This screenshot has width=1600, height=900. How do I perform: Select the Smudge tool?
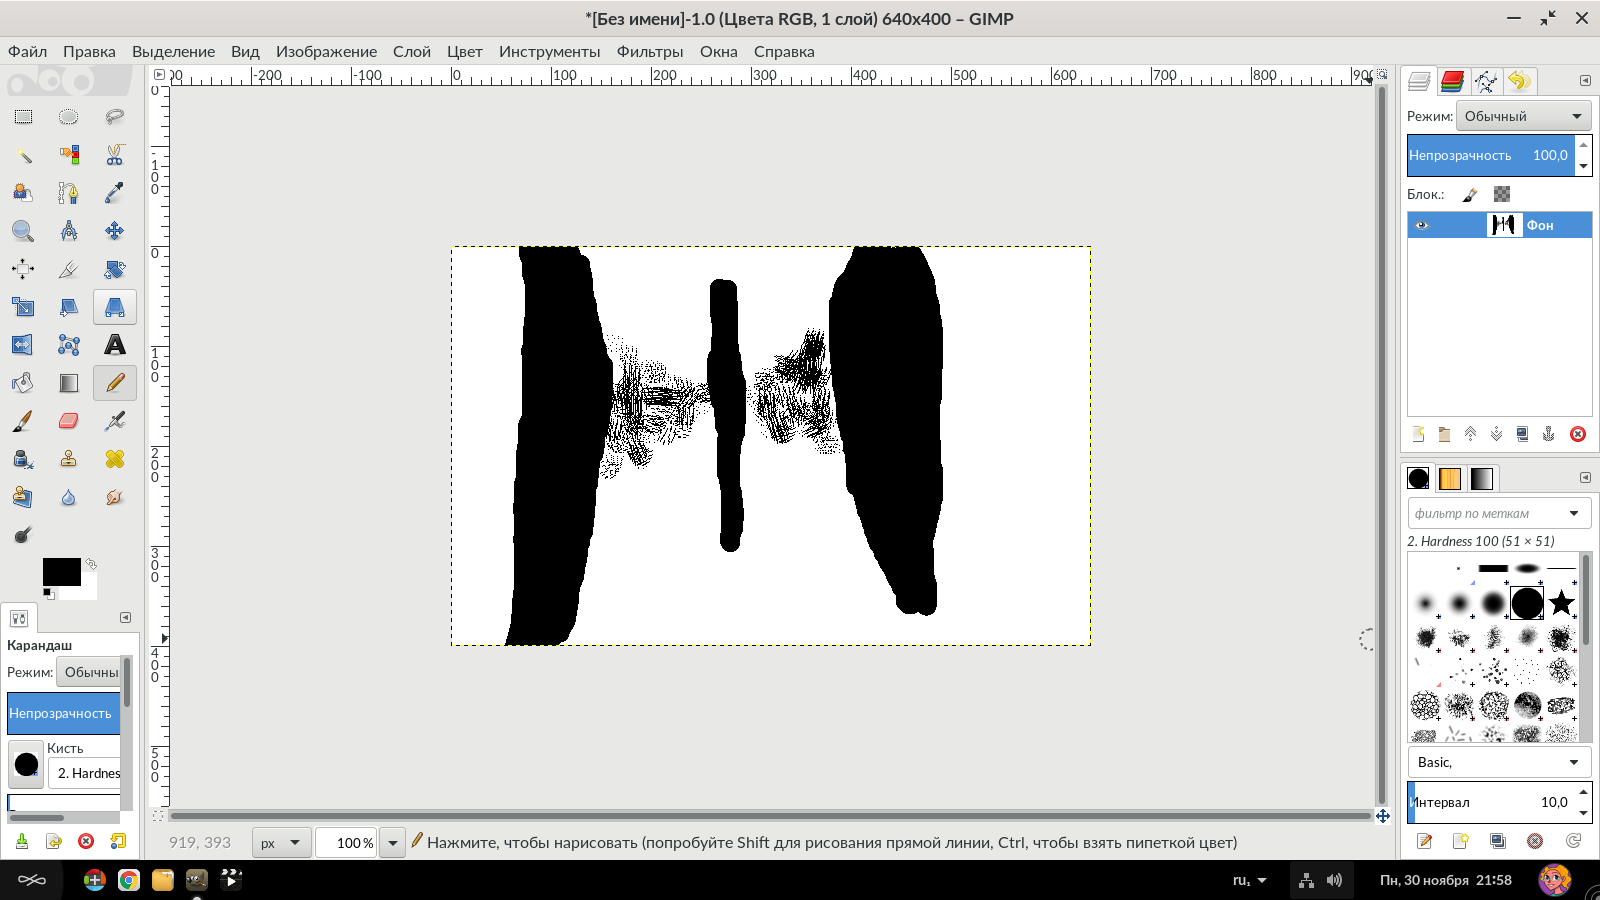coord(115,497)
